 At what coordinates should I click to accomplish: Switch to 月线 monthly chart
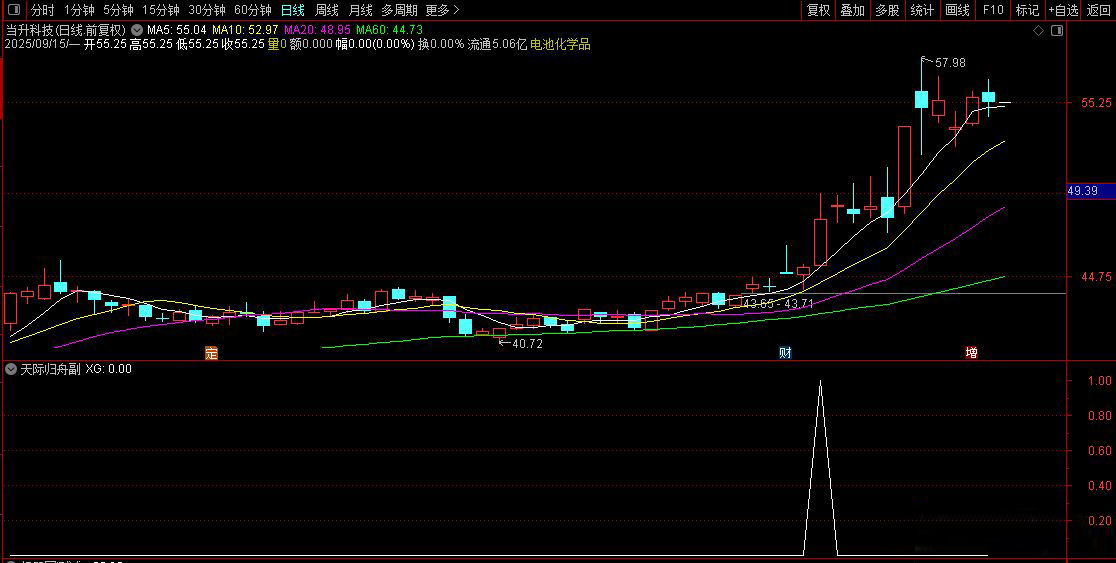(361, 10)
